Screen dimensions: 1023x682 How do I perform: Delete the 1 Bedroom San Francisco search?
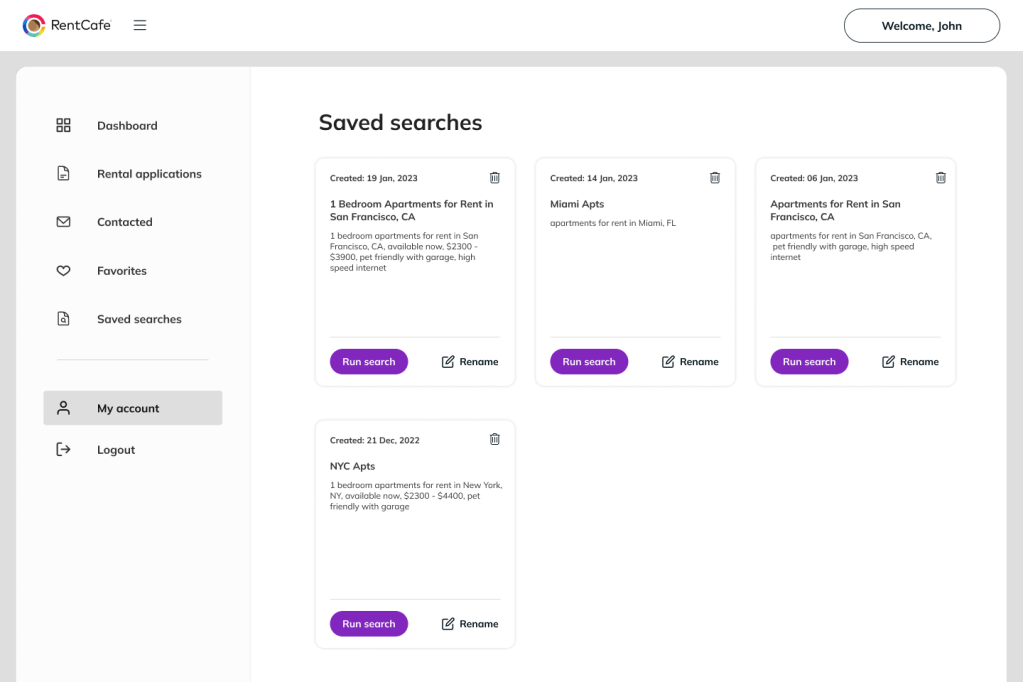[495, 178]
